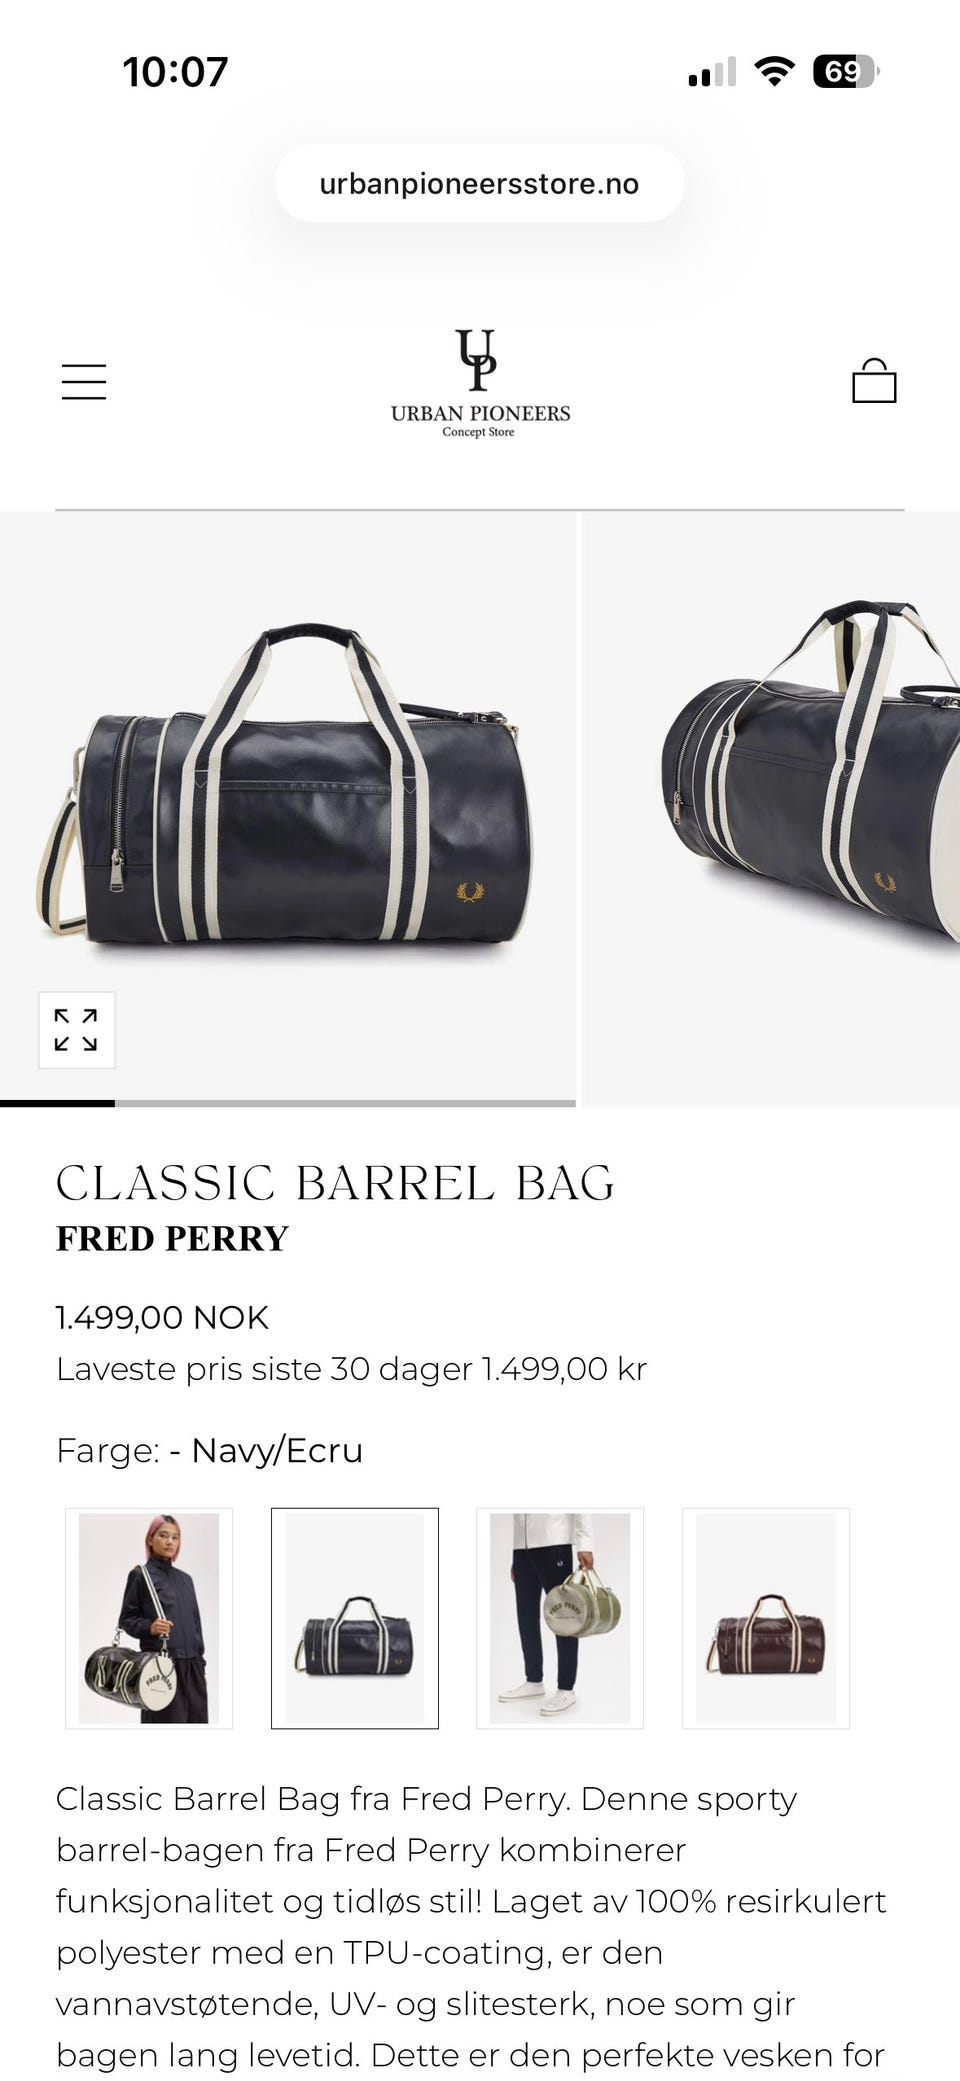Tap the main navy barrel bag image
The height and width of the screenshot is (2081, 960).
coord(288,806)
